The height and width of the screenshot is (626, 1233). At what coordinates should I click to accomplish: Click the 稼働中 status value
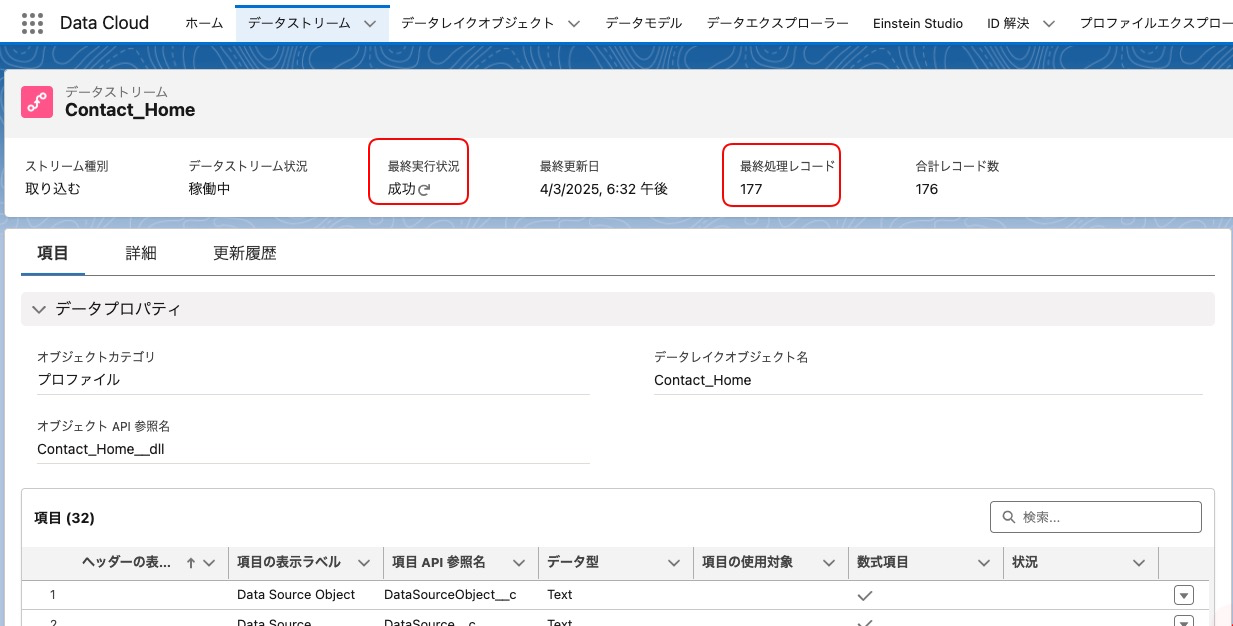(x=209, y=188)
